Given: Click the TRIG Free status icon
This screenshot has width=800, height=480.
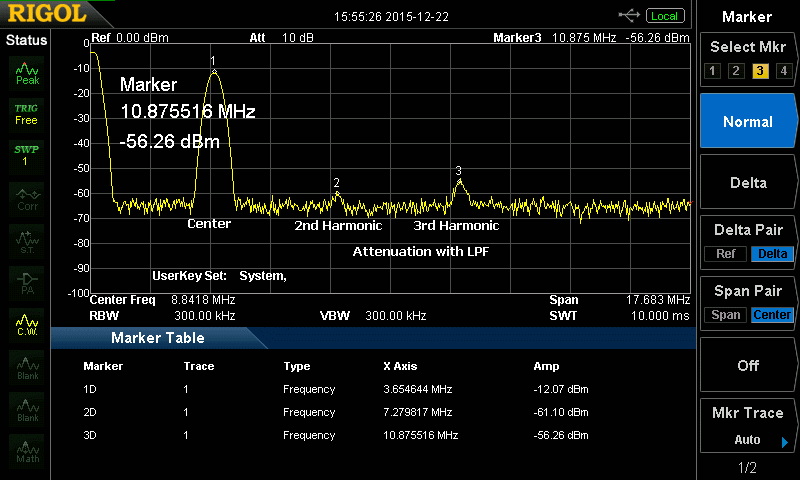Looking at the screenshot, I should pos(26,114).
